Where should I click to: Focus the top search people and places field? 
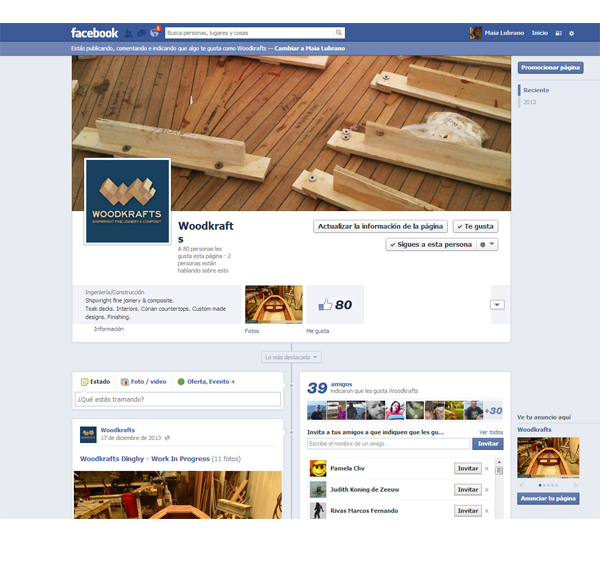coord(249,33)
